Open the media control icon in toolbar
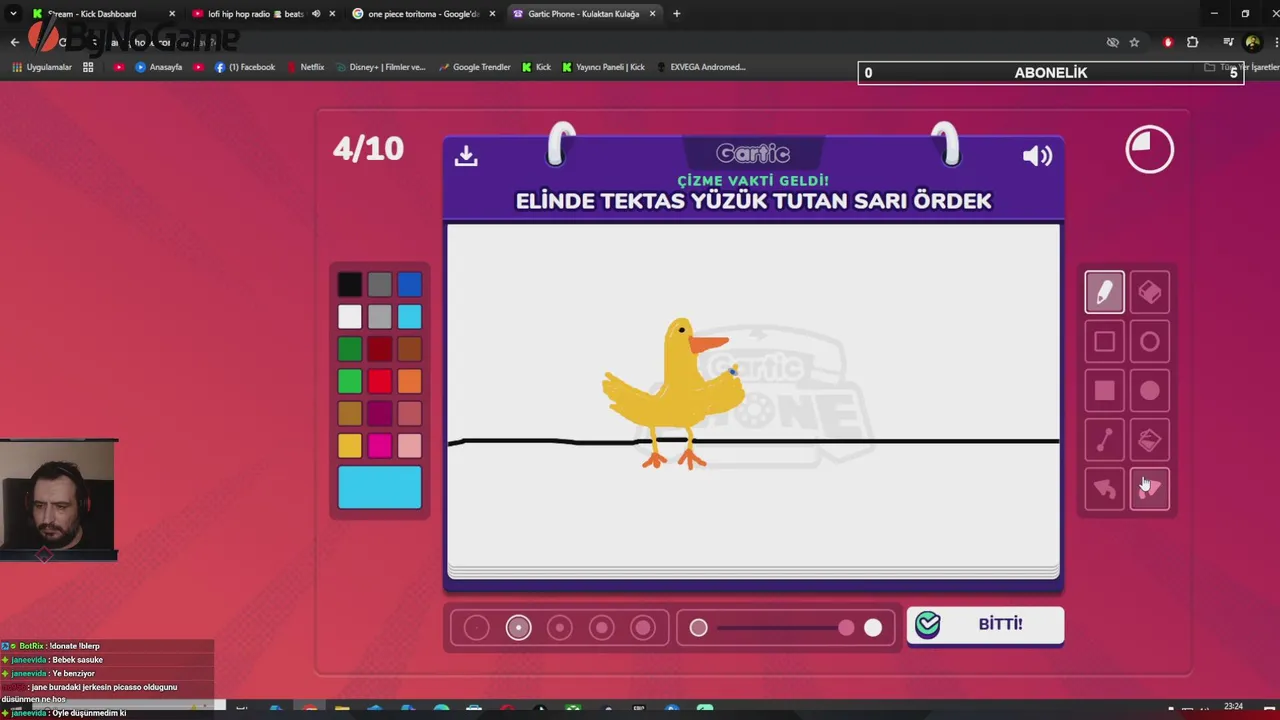 click(x=1228, y=42)
